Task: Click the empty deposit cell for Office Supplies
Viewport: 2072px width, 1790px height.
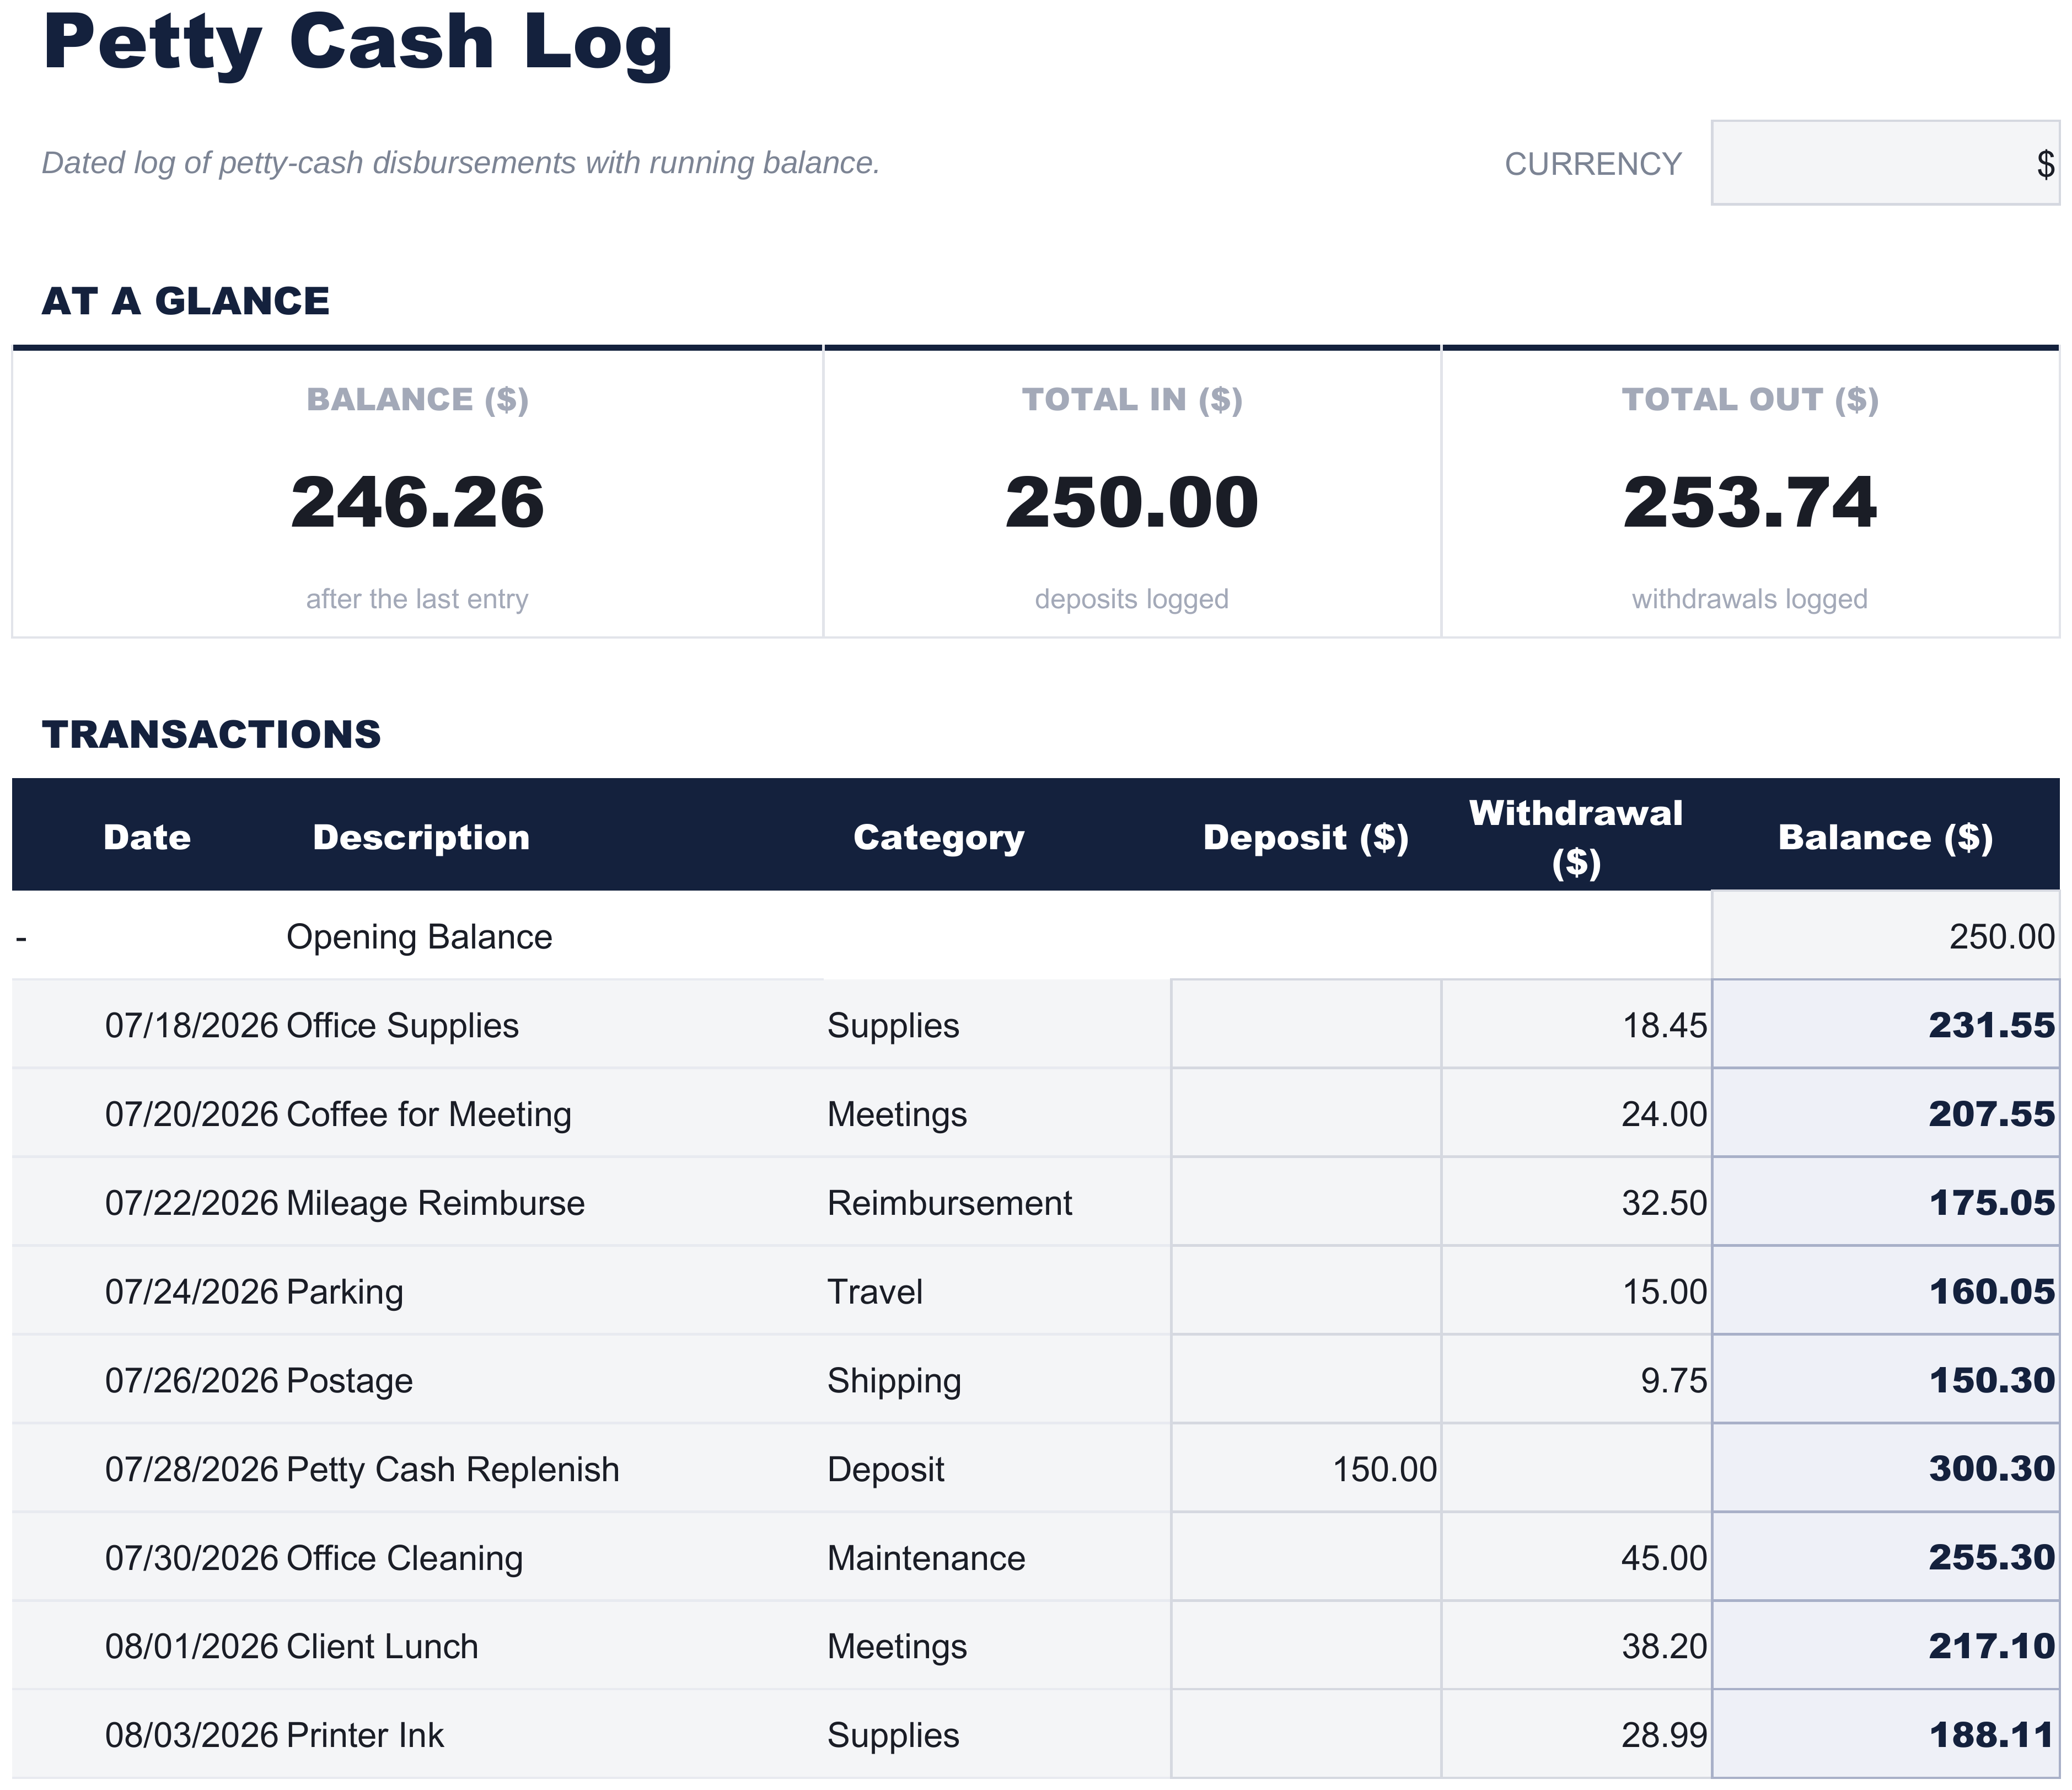Action: point(1306,1025)
